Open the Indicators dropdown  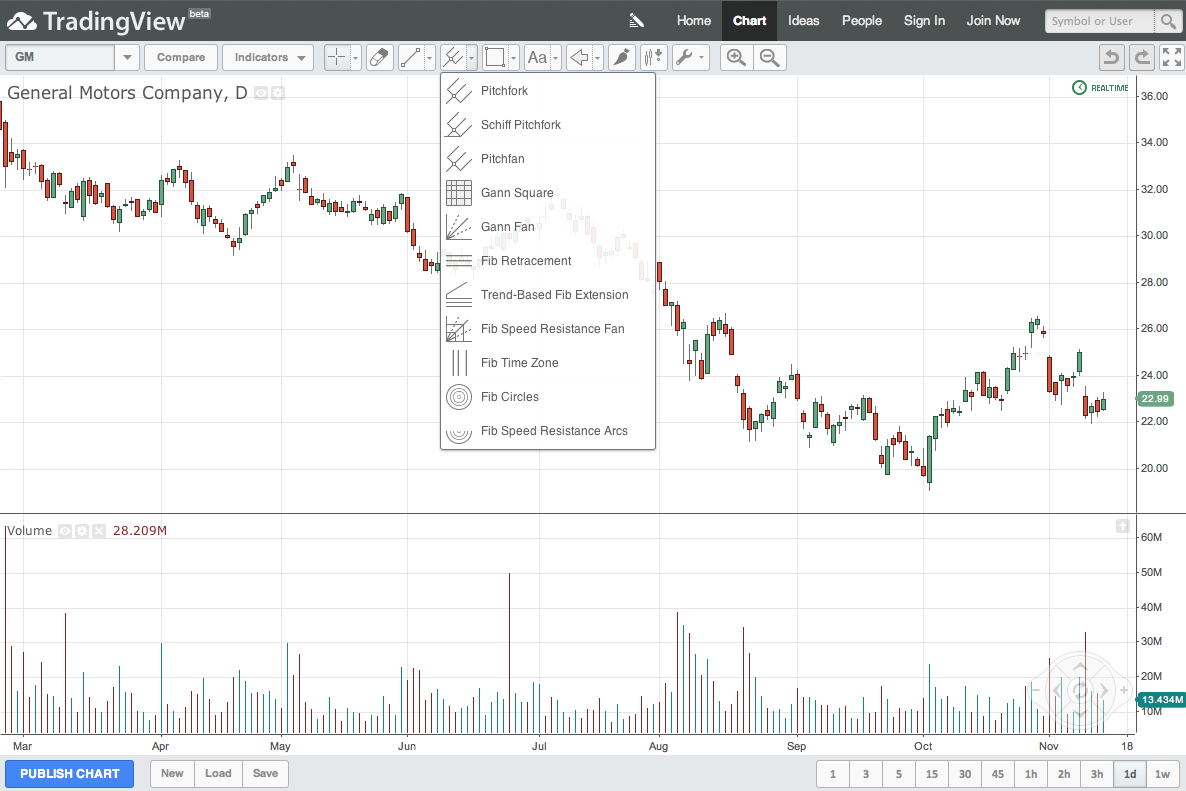pos(268,58)
